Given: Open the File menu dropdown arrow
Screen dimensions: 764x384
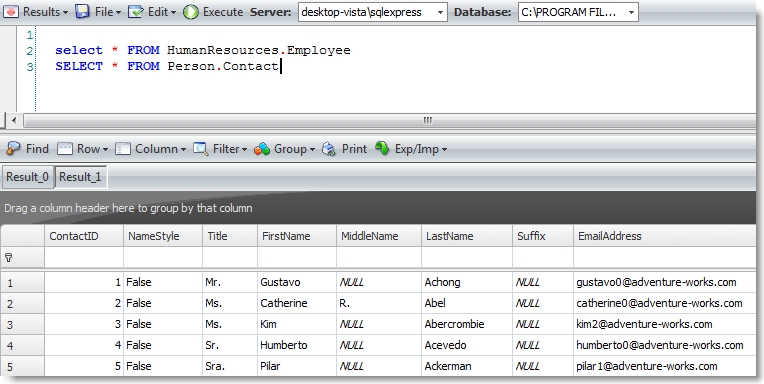Looking at the screenshot, I should (118, 13).
